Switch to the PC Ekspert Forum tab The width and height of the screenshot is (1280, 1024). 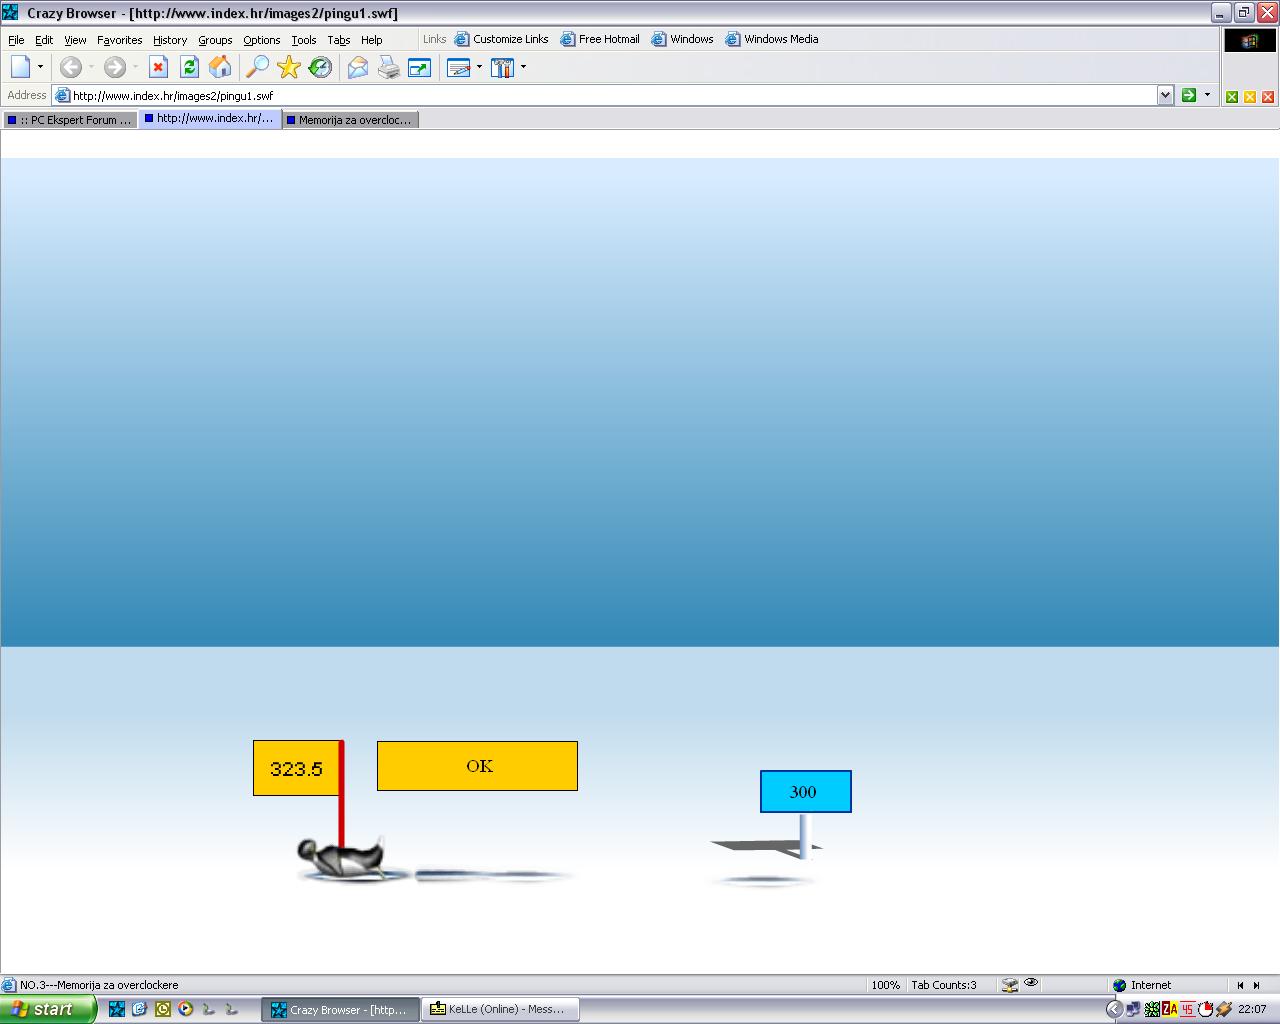pos(70,120)
